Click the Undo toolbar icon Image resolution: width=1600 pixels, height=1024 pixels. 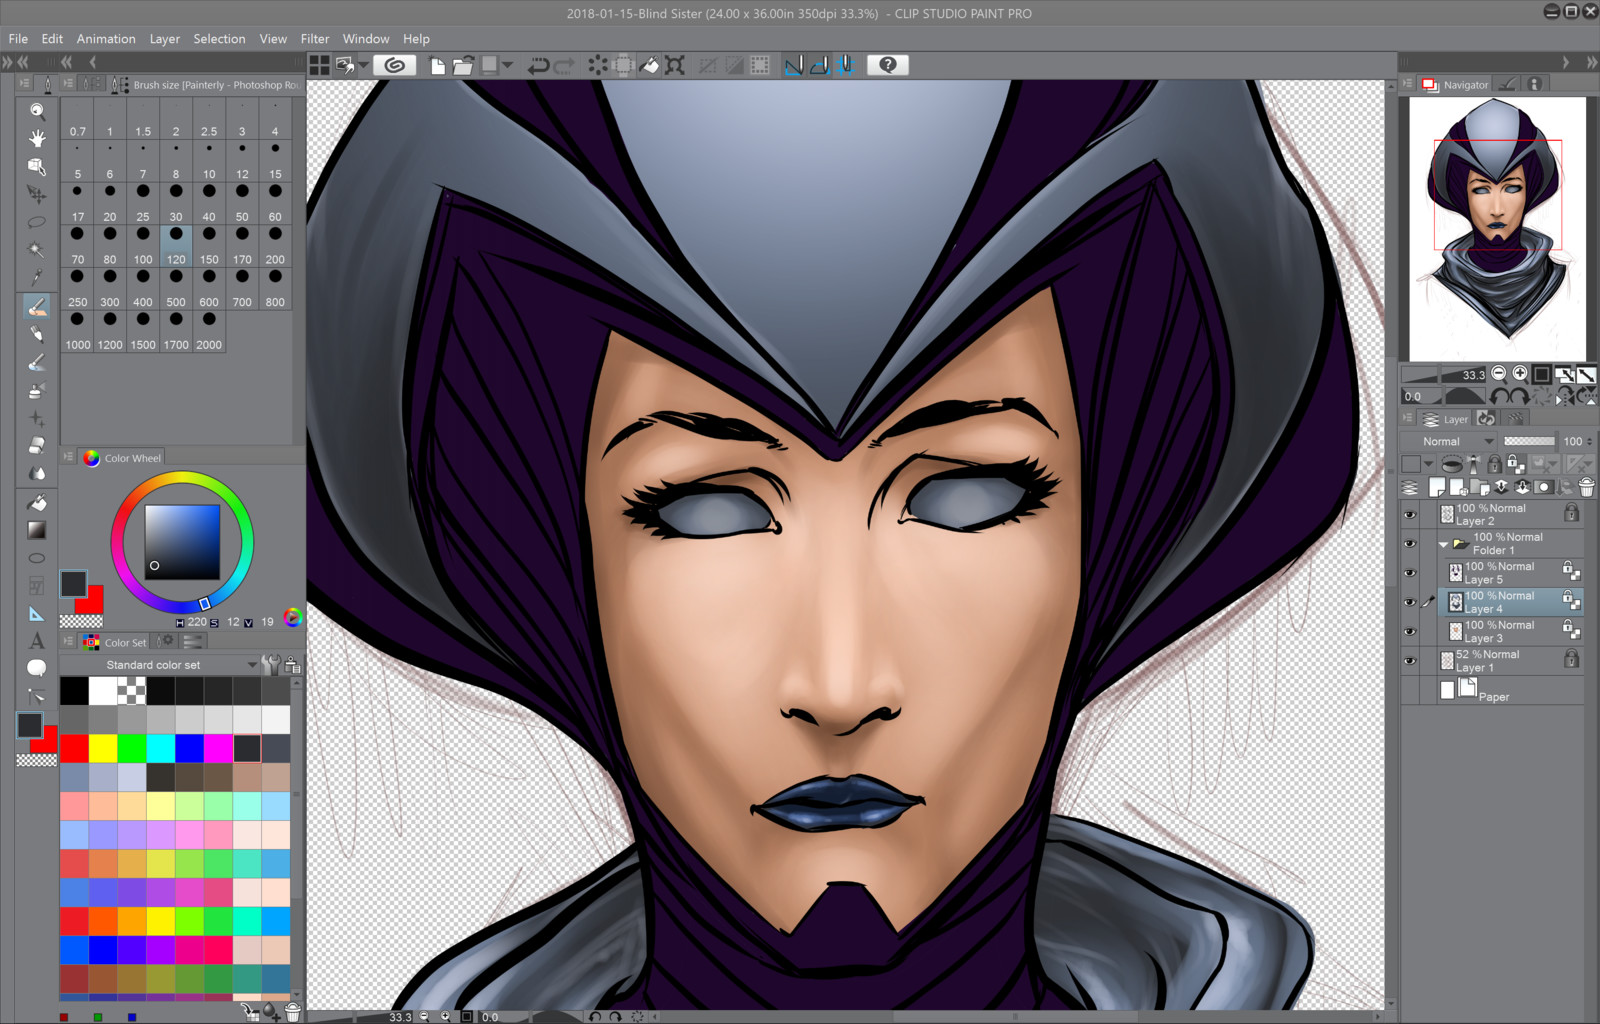click(x=538, y=65)
